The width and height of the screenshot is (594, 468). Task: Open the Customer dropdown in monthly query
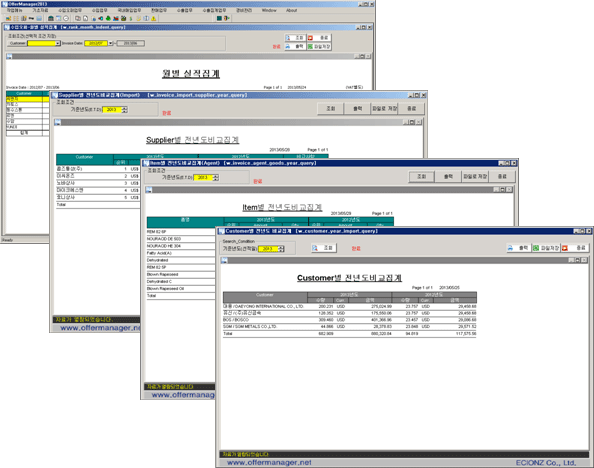pyautogui.click(x=58, y=44)
